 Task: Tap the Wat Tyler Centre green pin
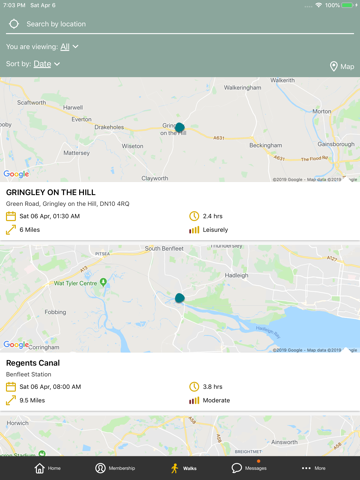tap(103, 282)
